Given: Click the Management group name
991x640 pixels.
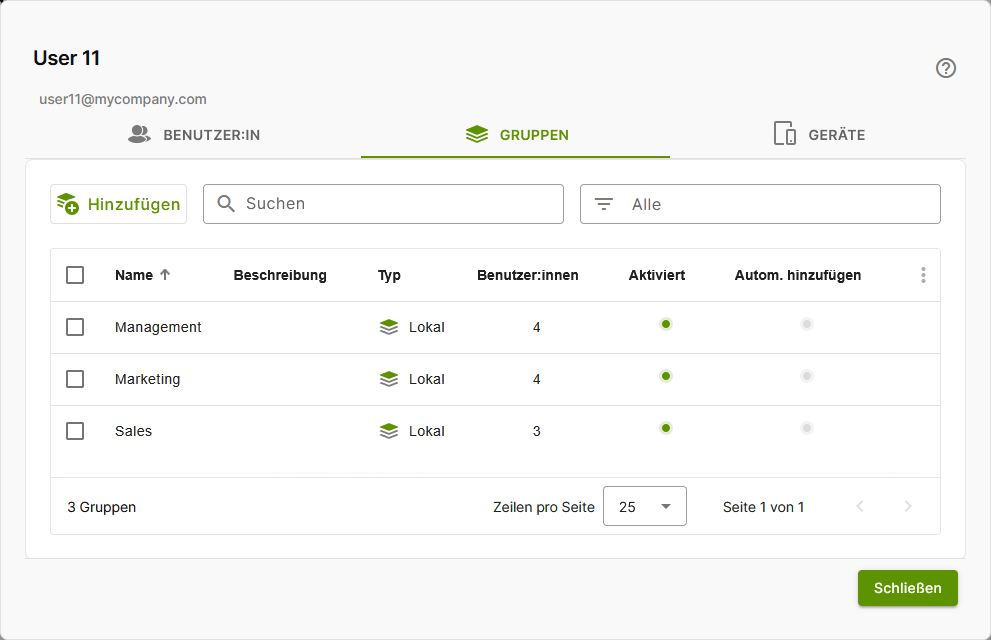Looking at the screenshot, I should coord(158,327).
